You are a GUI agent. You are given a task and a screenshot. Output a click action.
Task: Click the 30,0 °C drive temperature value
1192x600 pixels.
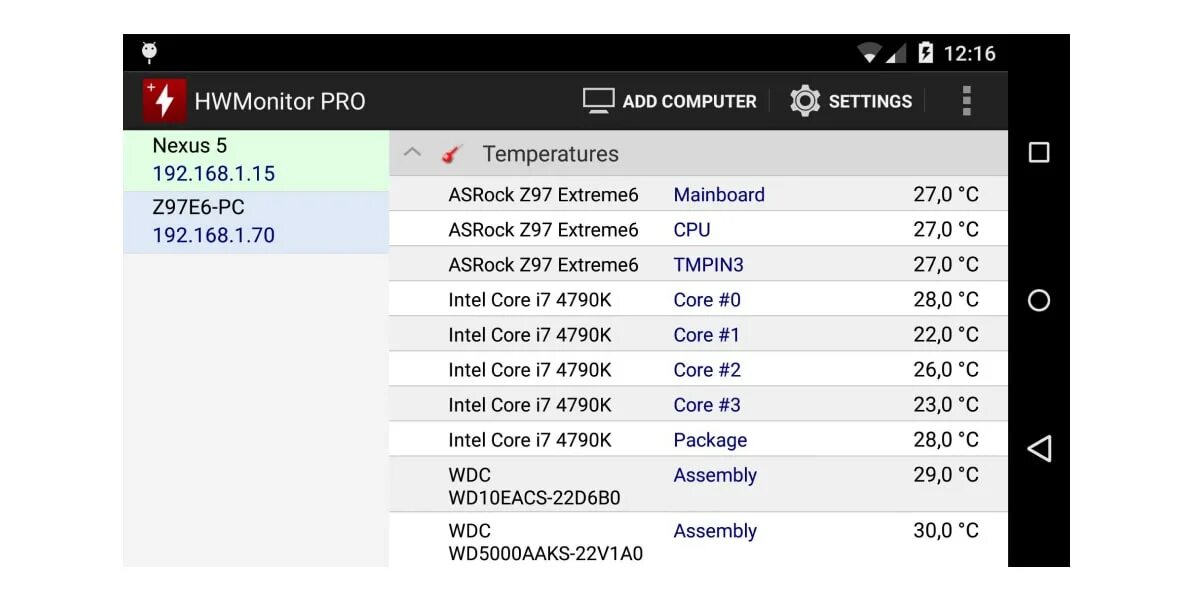click(946, 531)
